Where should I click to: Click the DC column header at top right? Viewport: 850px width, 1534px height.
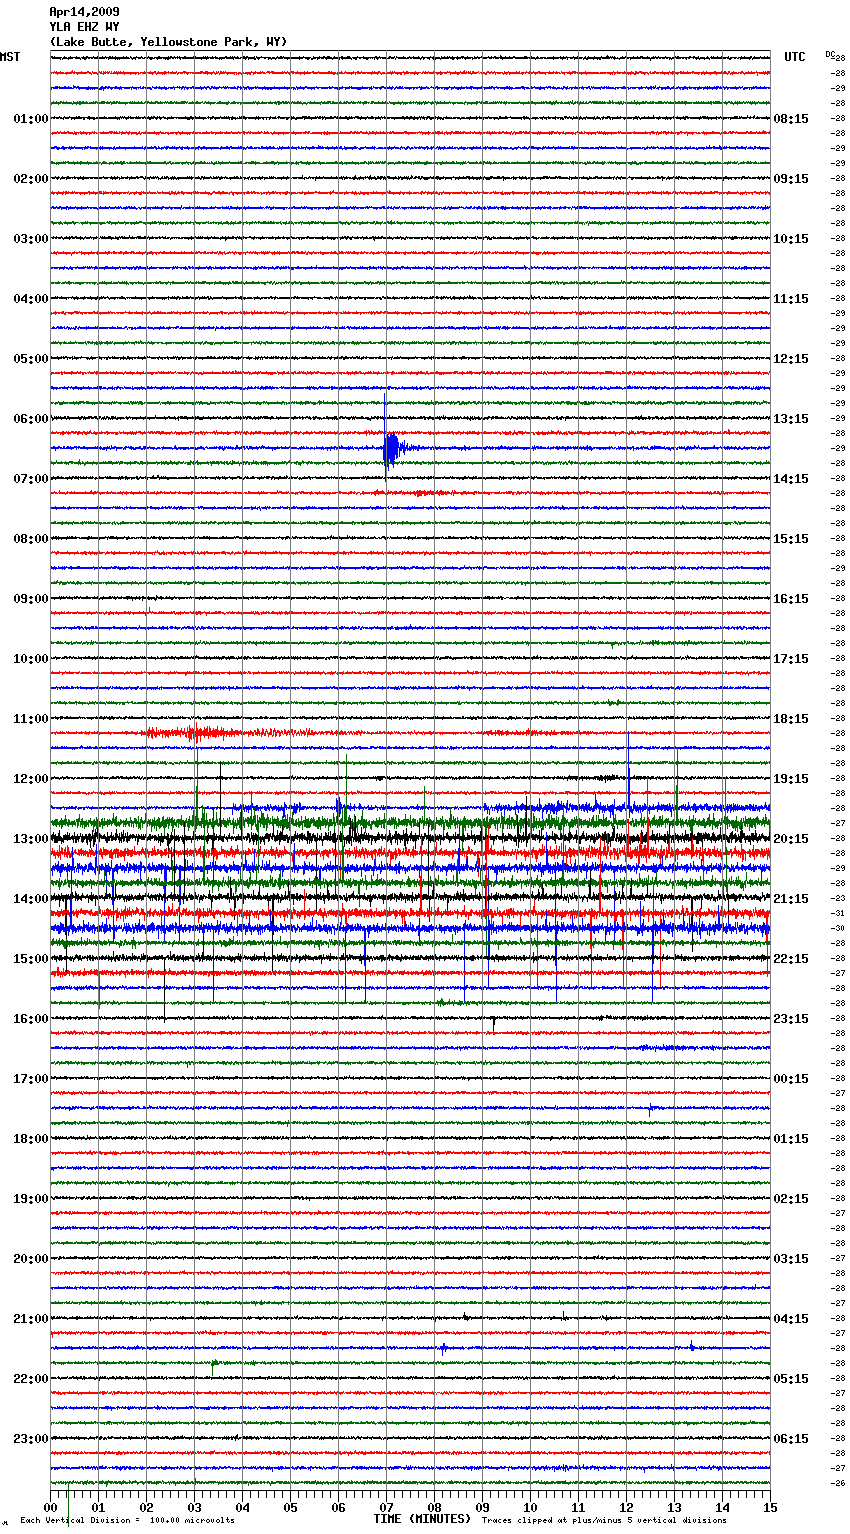(830, 54)
